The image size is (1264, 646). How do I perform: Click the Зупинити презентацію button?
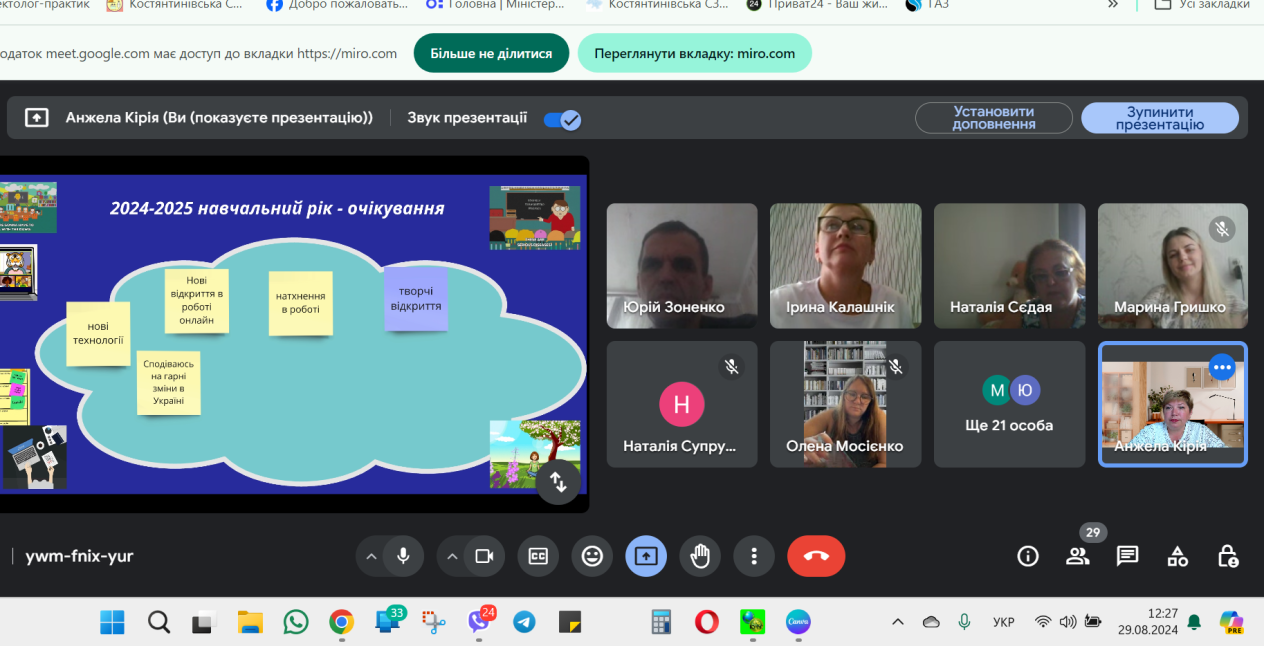(1159, 118)
